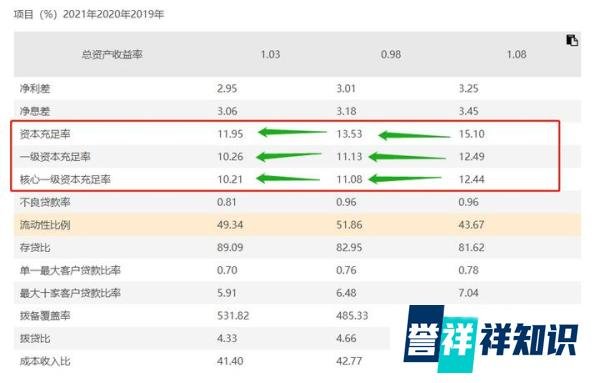Select the value 11.13
The width and height of the screenshot is (600, 383).
(x=349, y=157)
